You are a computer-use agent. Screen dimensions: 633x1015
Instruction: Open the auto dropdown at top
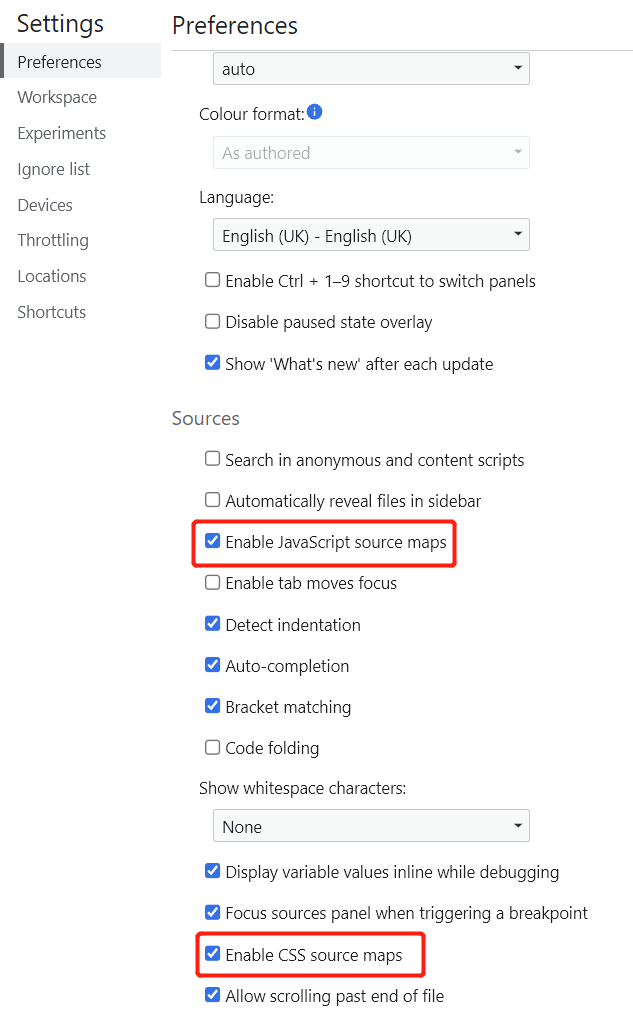(x=371, y=69)
